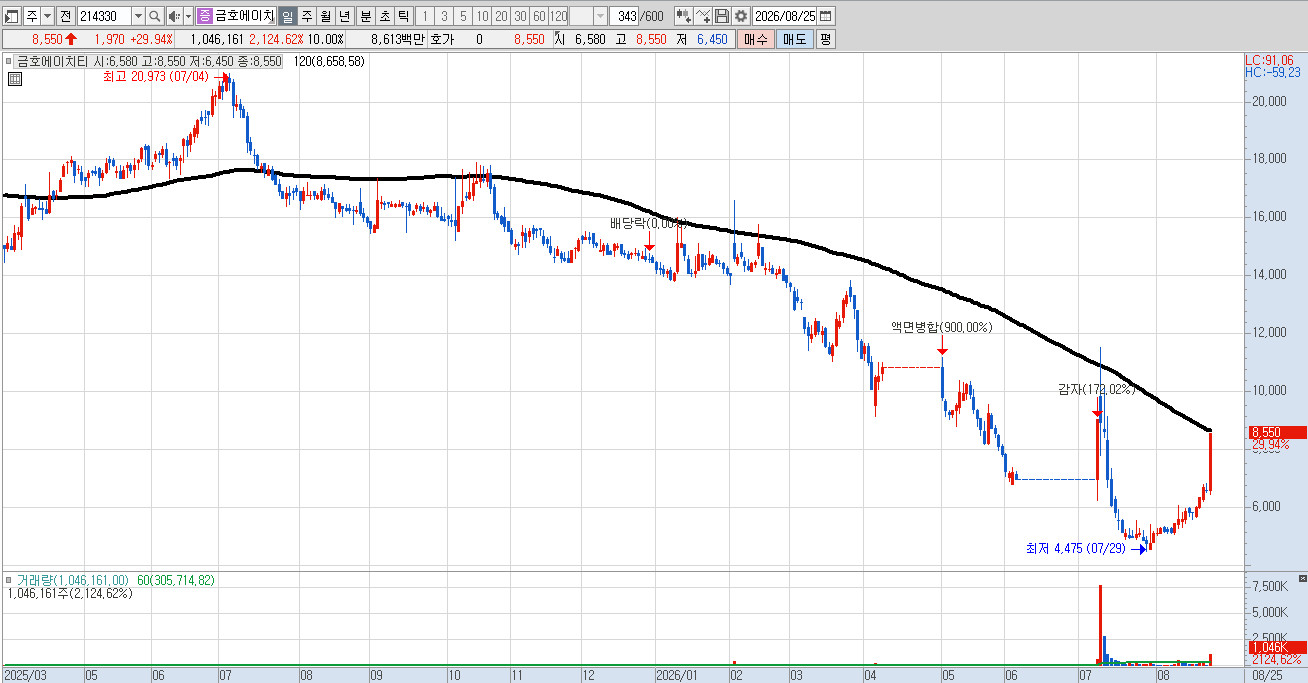
Task: Click the 액면병합(900,00%) event marker
Action: [x=942, y=327]
